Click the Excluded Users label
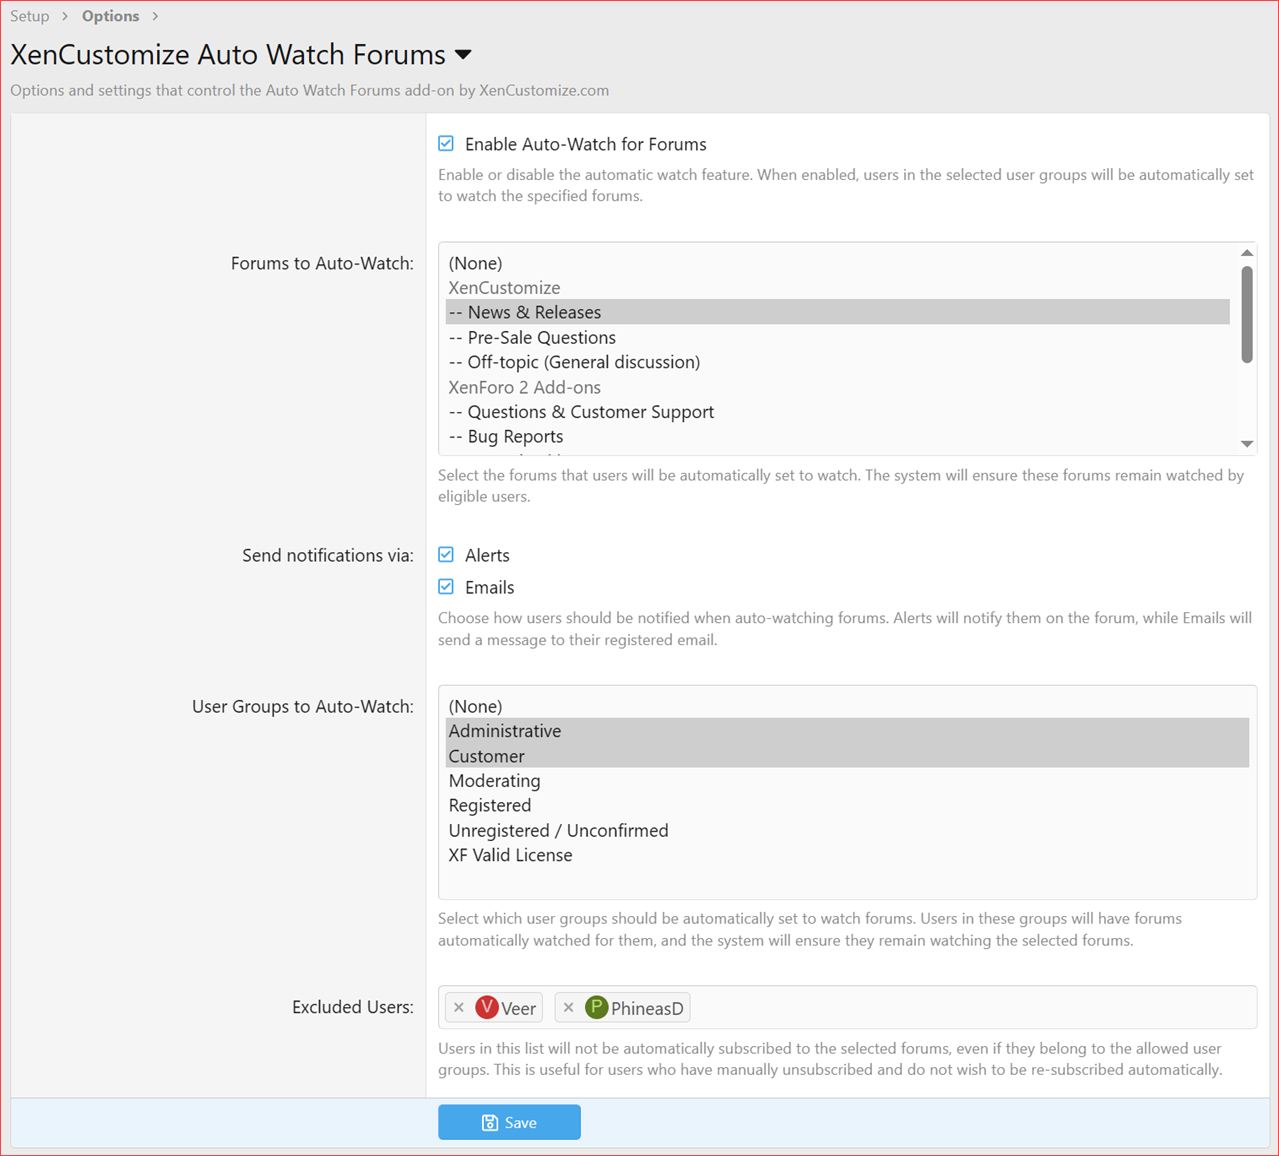The height and width of the screenshot is (1156, 1279). 353,1007
